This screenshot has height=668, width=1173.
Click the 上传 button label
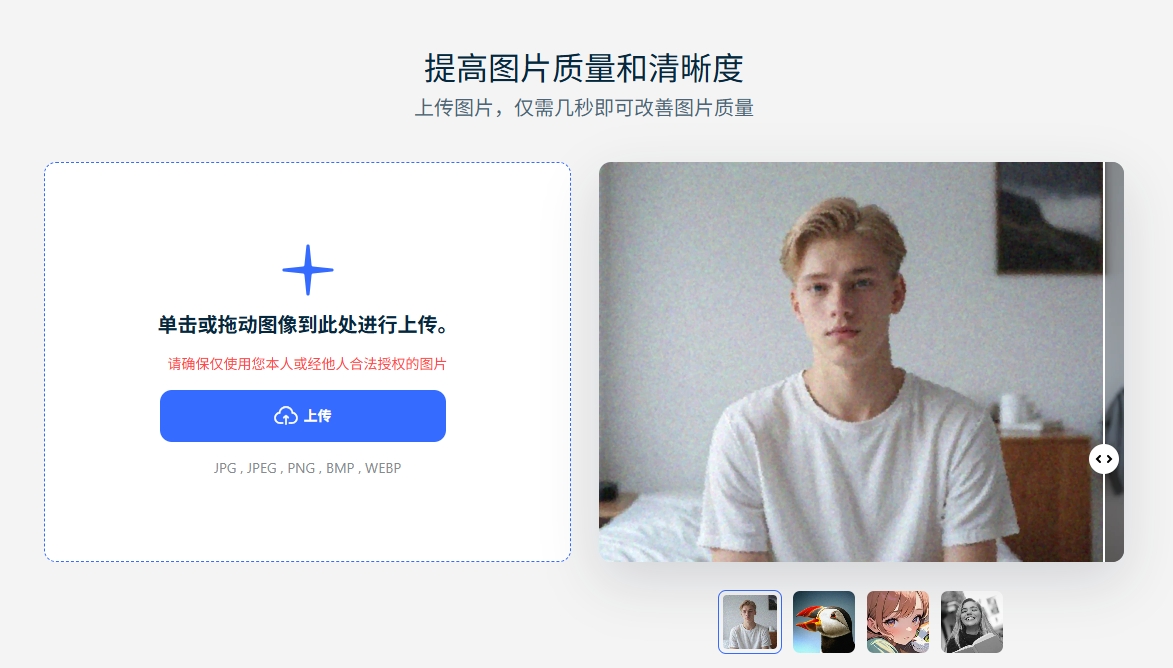pyautogui.click(x=317, y=416)
